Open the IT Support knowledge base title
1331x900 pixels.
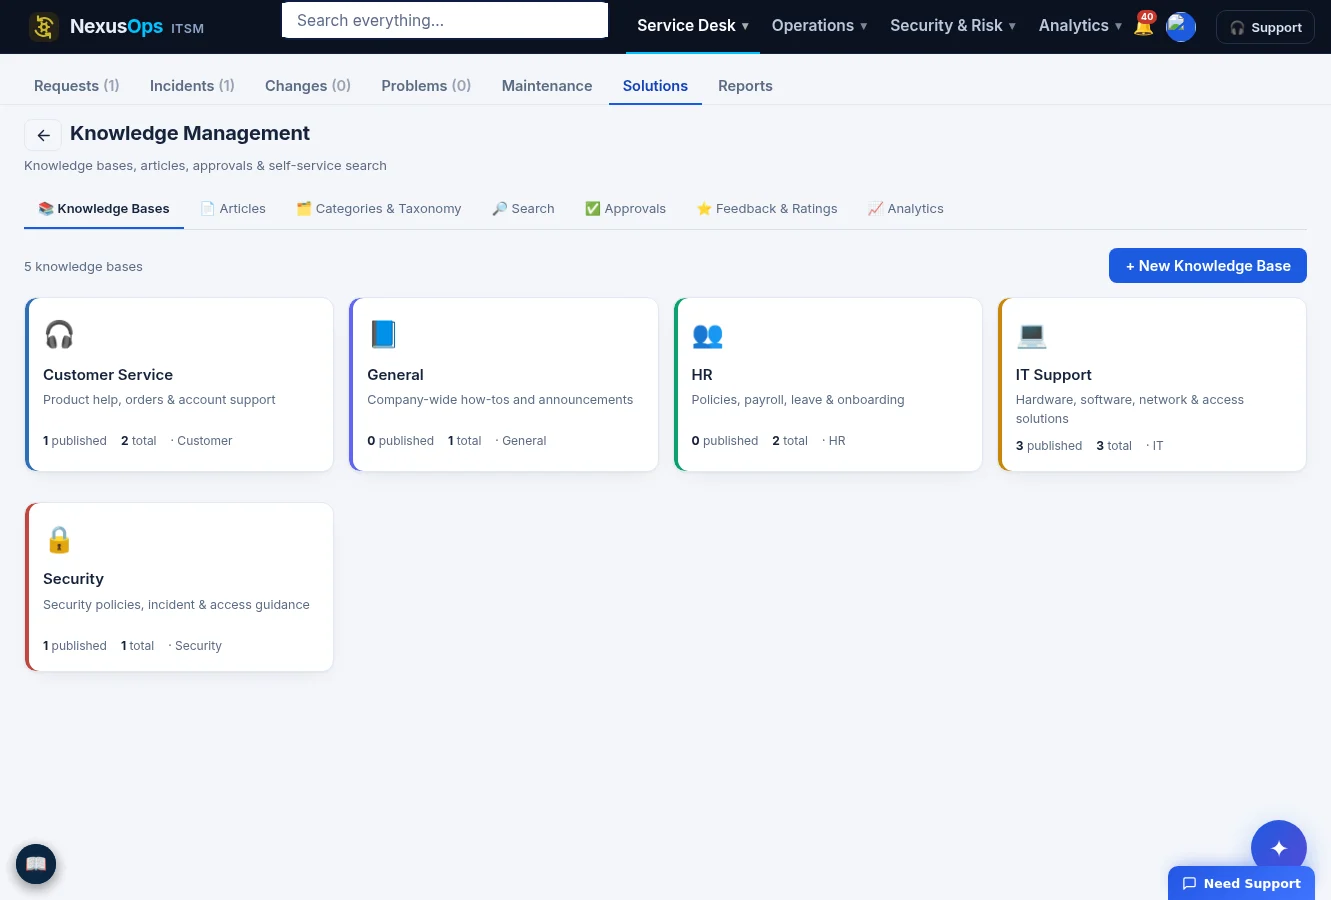(x=1053, y=375)
